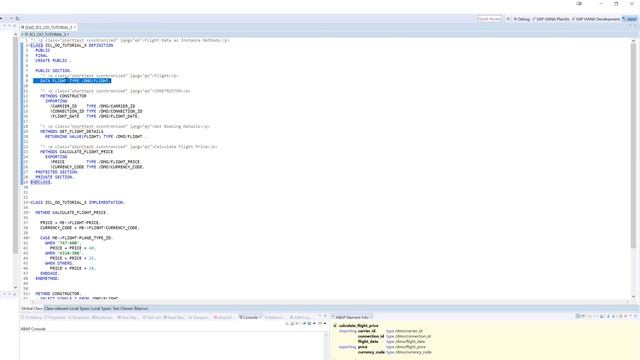Image resolution: width=640 pixels, height=360 pixels.
Task: Click the CLASS ZCL_OO_TUTORIAL_3 IMPLEMENTATION line
Action: click(x=78, y=202)
